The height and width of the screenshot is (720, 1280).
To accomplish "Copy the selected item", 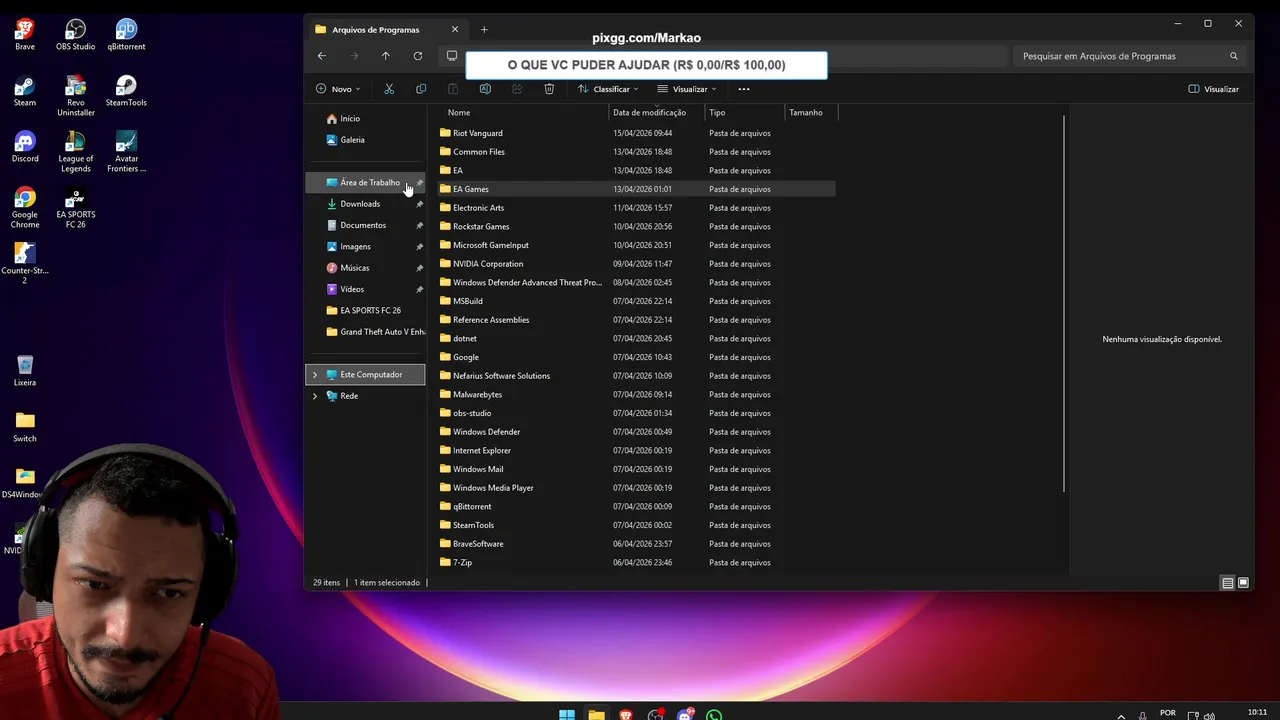I will [421, 89].
